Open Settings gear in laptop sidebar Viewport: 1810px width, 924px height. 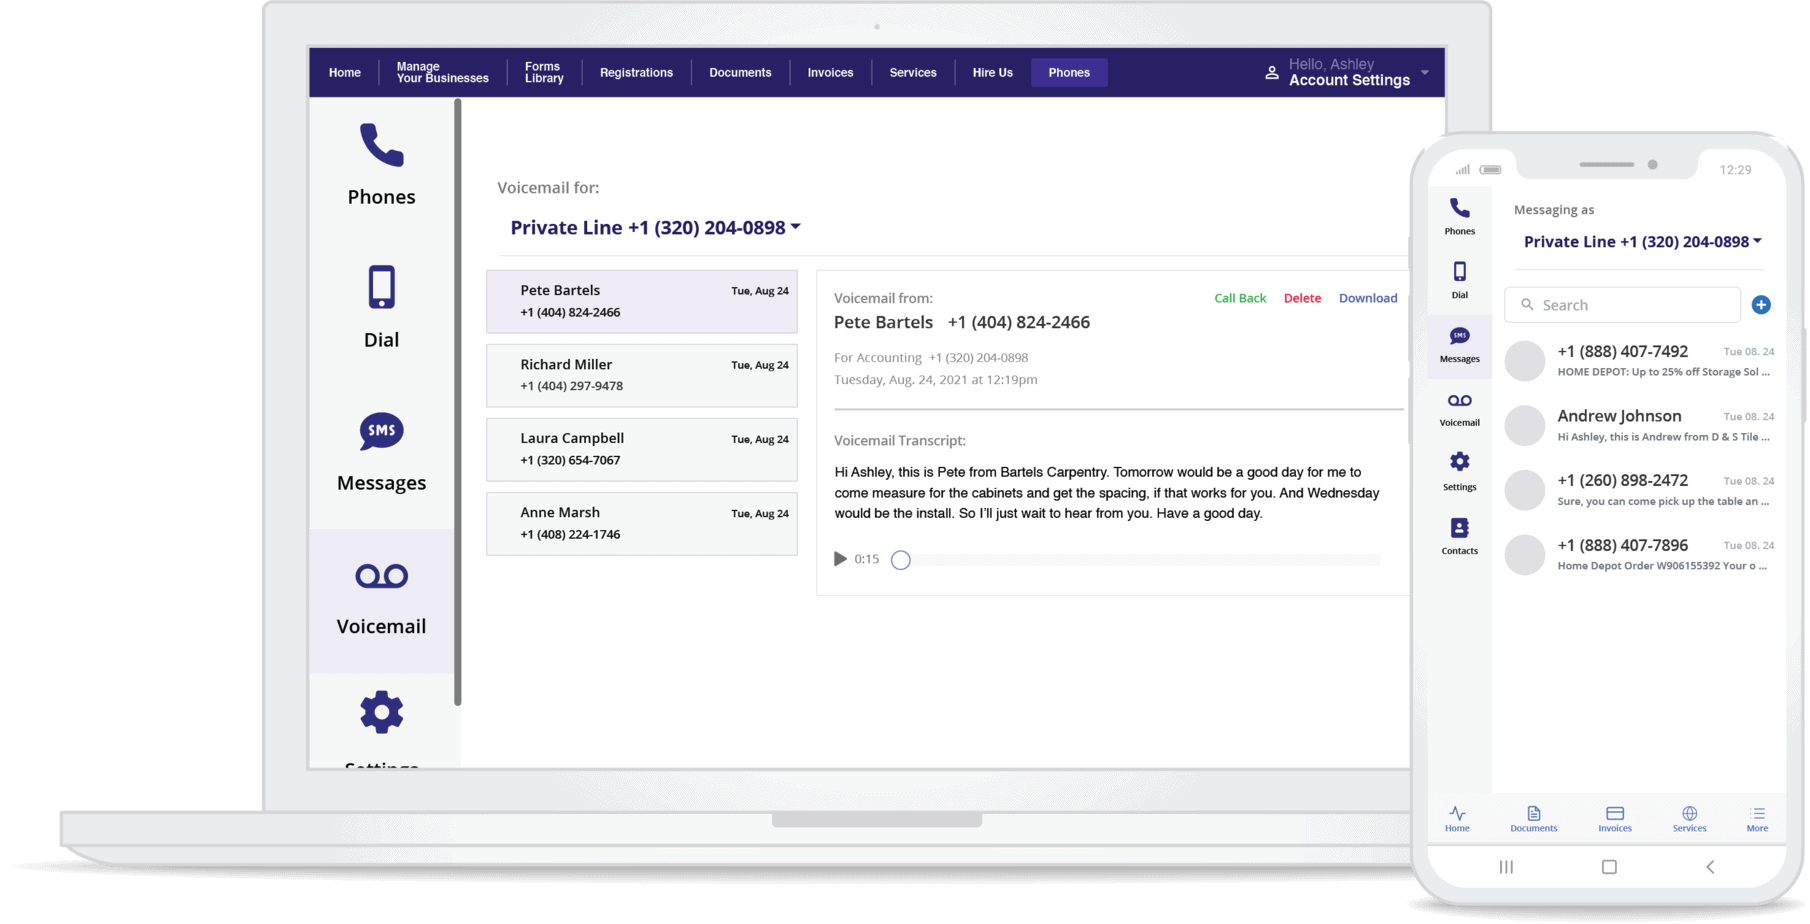(381, 712)
